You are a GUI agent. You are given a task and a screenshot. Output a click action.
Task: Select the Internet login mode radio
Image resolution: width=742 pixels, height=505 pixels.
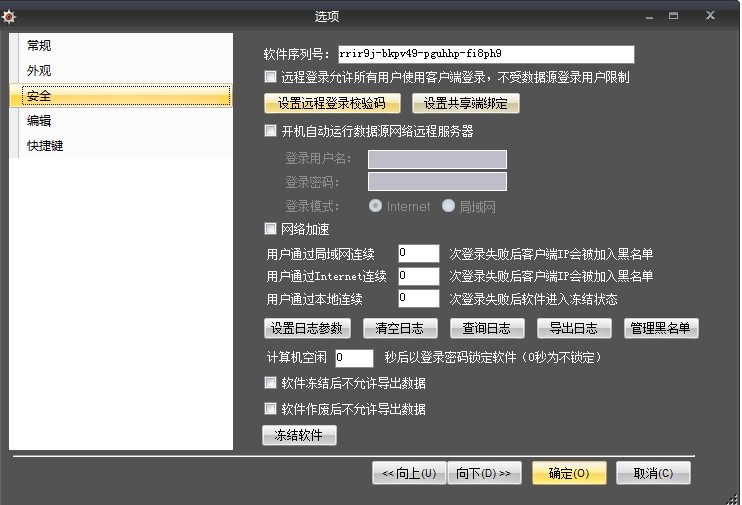pyautogui.click(x=375, y=206)
